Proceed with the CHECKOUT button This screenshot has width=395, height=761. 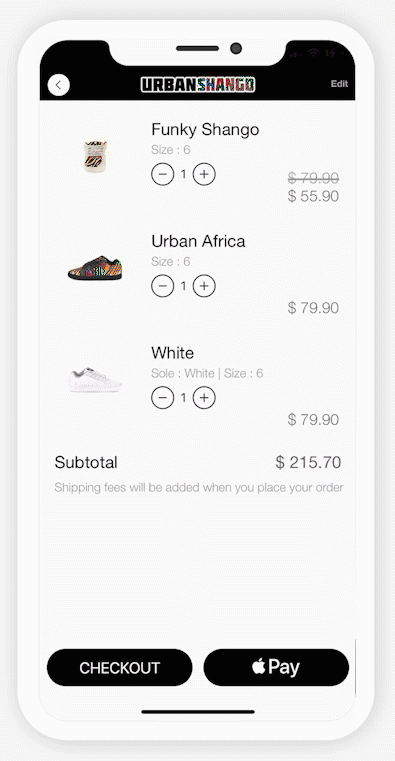[119, 667]
